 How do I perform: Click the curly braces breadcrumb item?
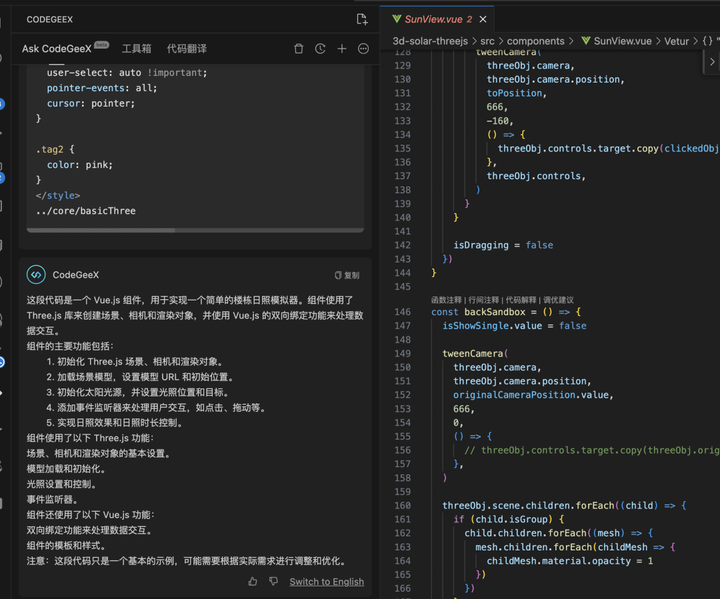(x=708, y=41)
